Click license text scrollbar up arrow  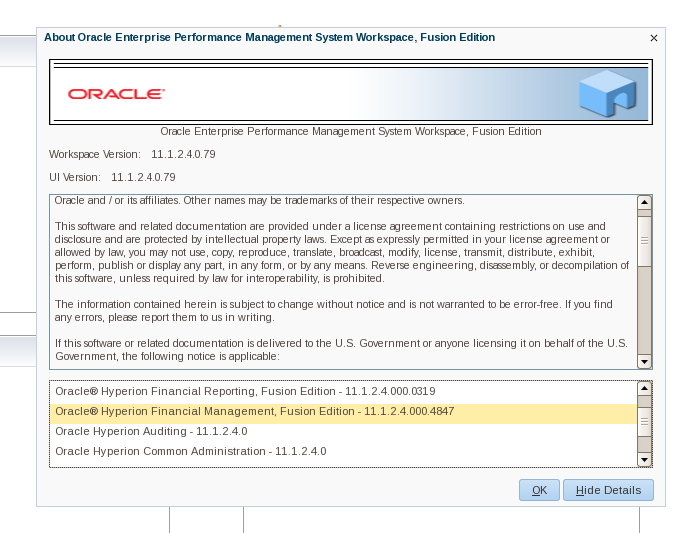644,202
